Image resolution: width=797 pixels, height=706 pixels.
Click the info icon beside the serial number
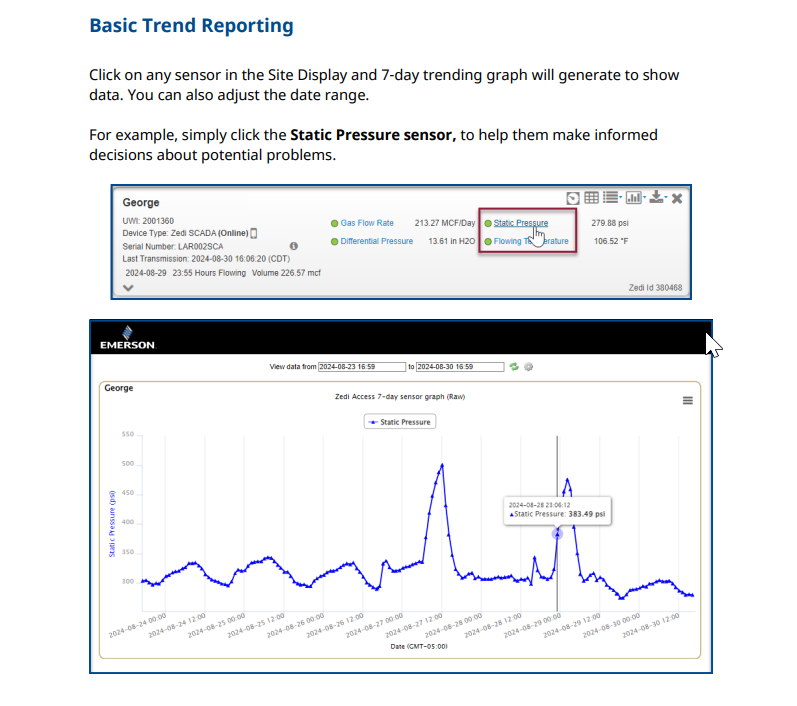(294, 246)
